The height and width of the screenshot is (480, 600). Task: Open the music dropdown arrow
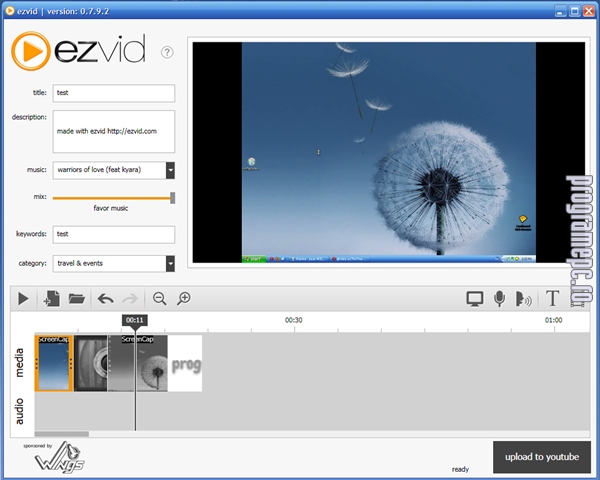pyautogui.click(x=170, y=170)
